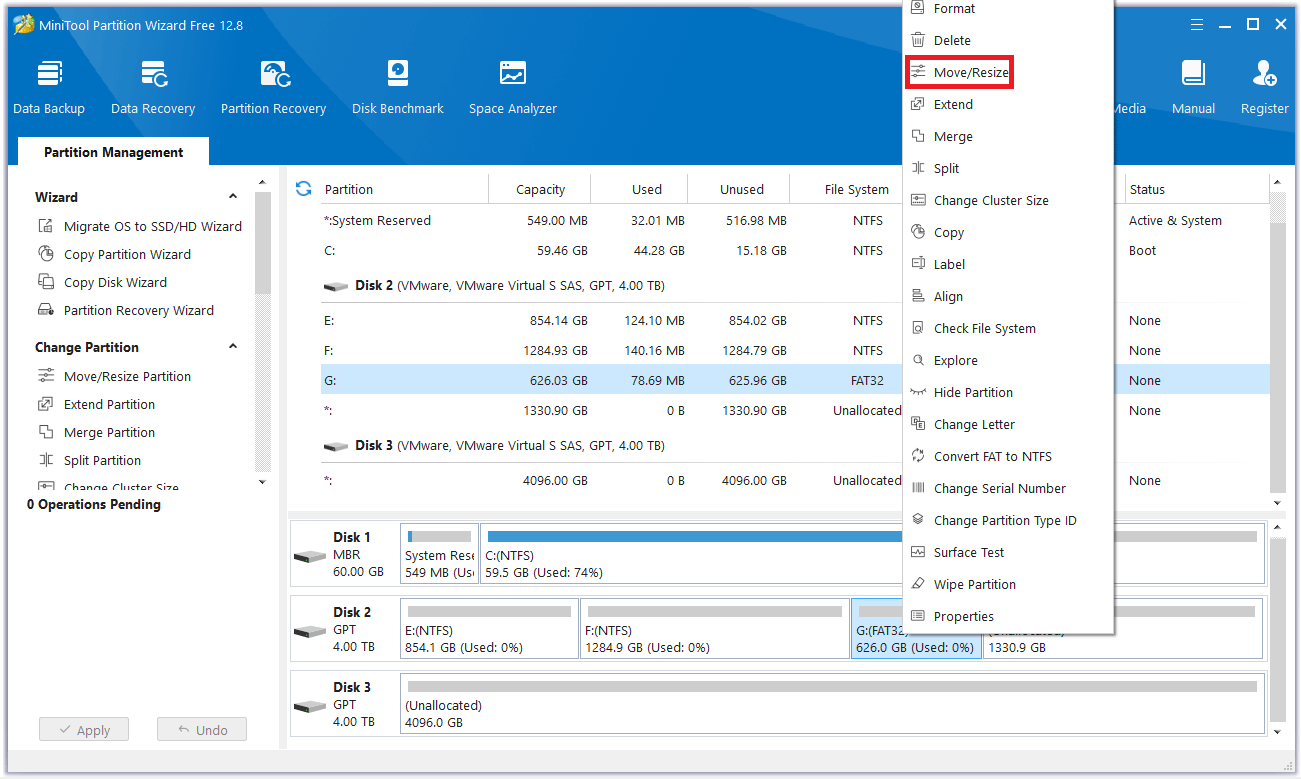Open Partition Recovery in the toolbar

point(273,87)
